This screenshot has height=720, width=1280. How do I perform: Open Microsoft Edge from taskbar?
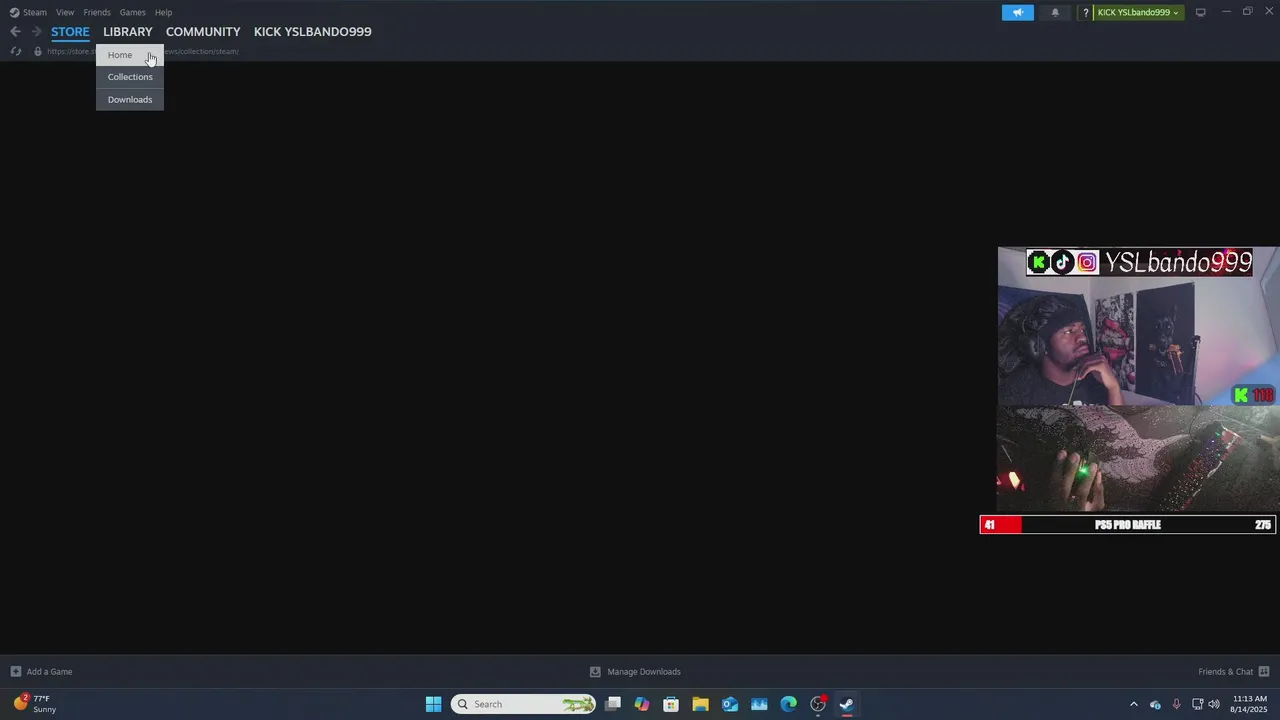click(x=788, y=704)
